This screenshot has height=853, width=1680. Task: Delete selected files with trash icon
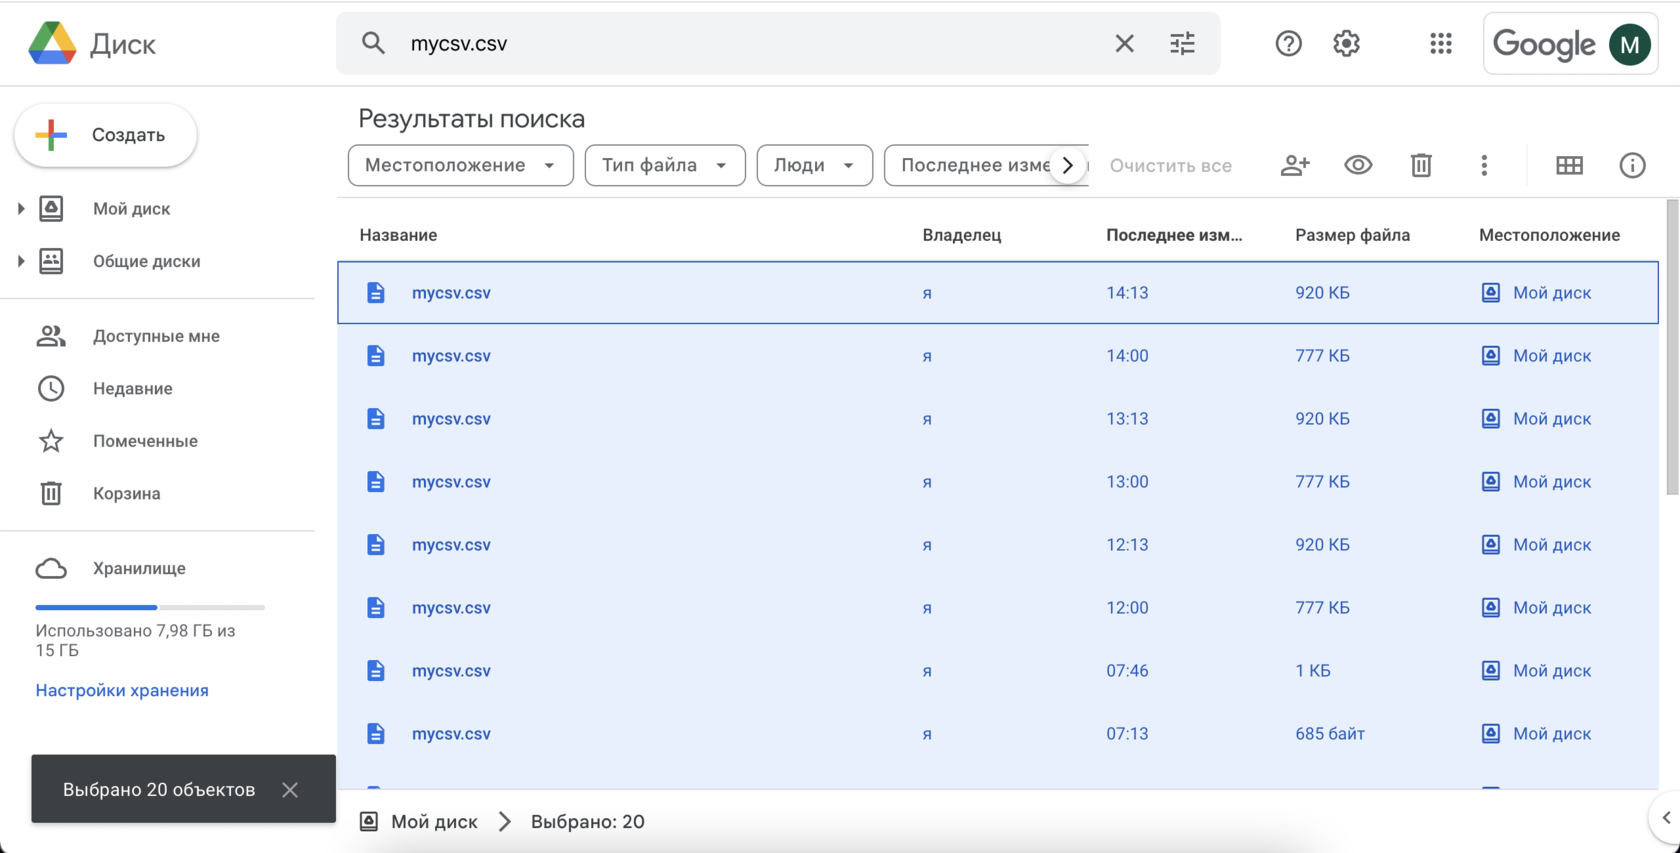tap(1421, 165)
